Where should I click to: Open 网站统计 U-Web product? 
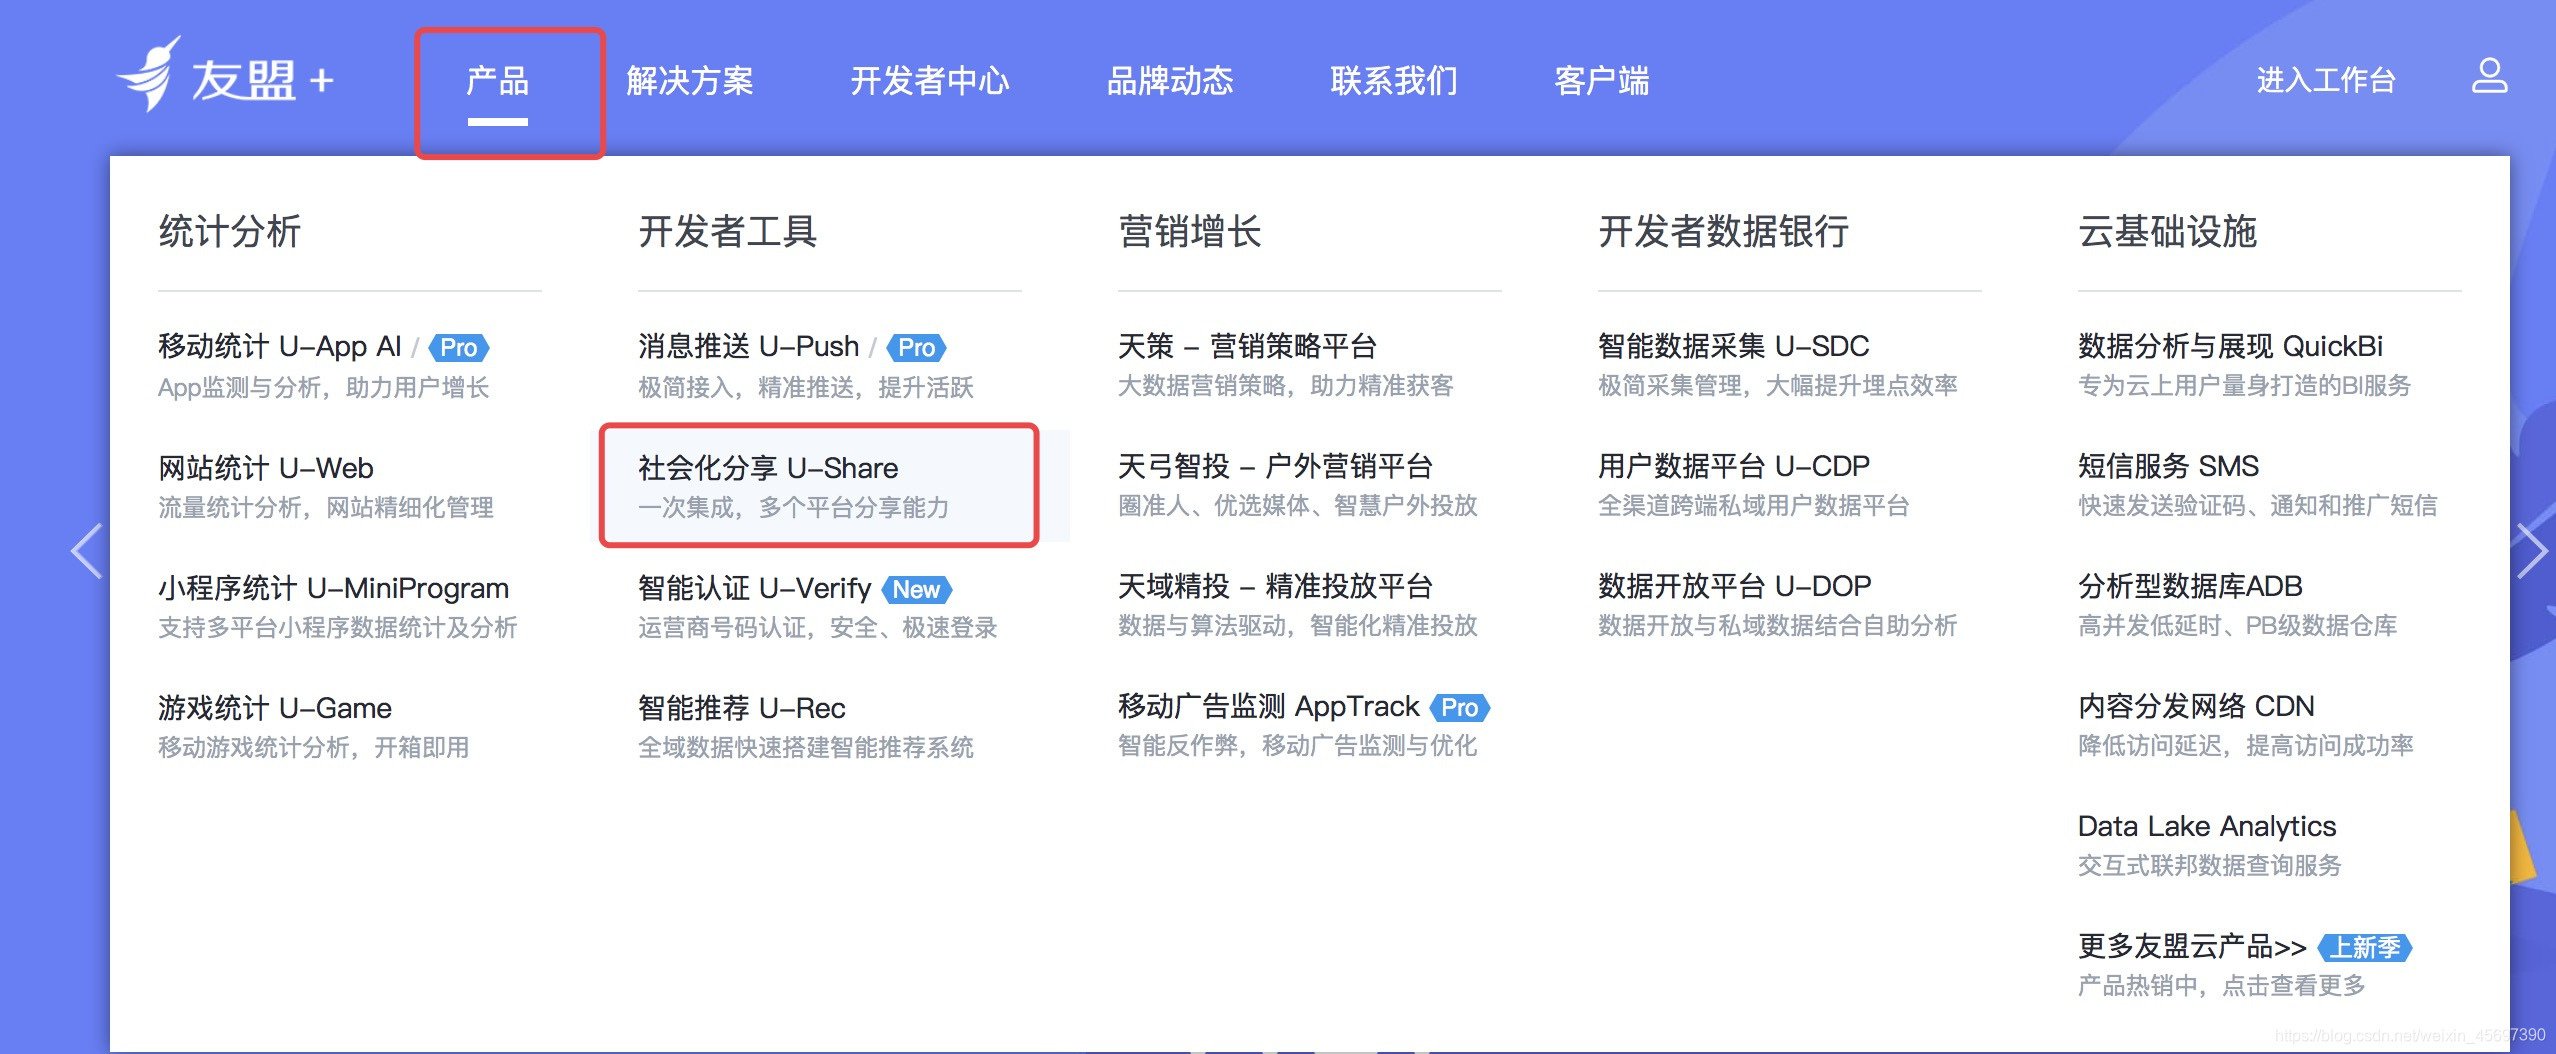266,467
